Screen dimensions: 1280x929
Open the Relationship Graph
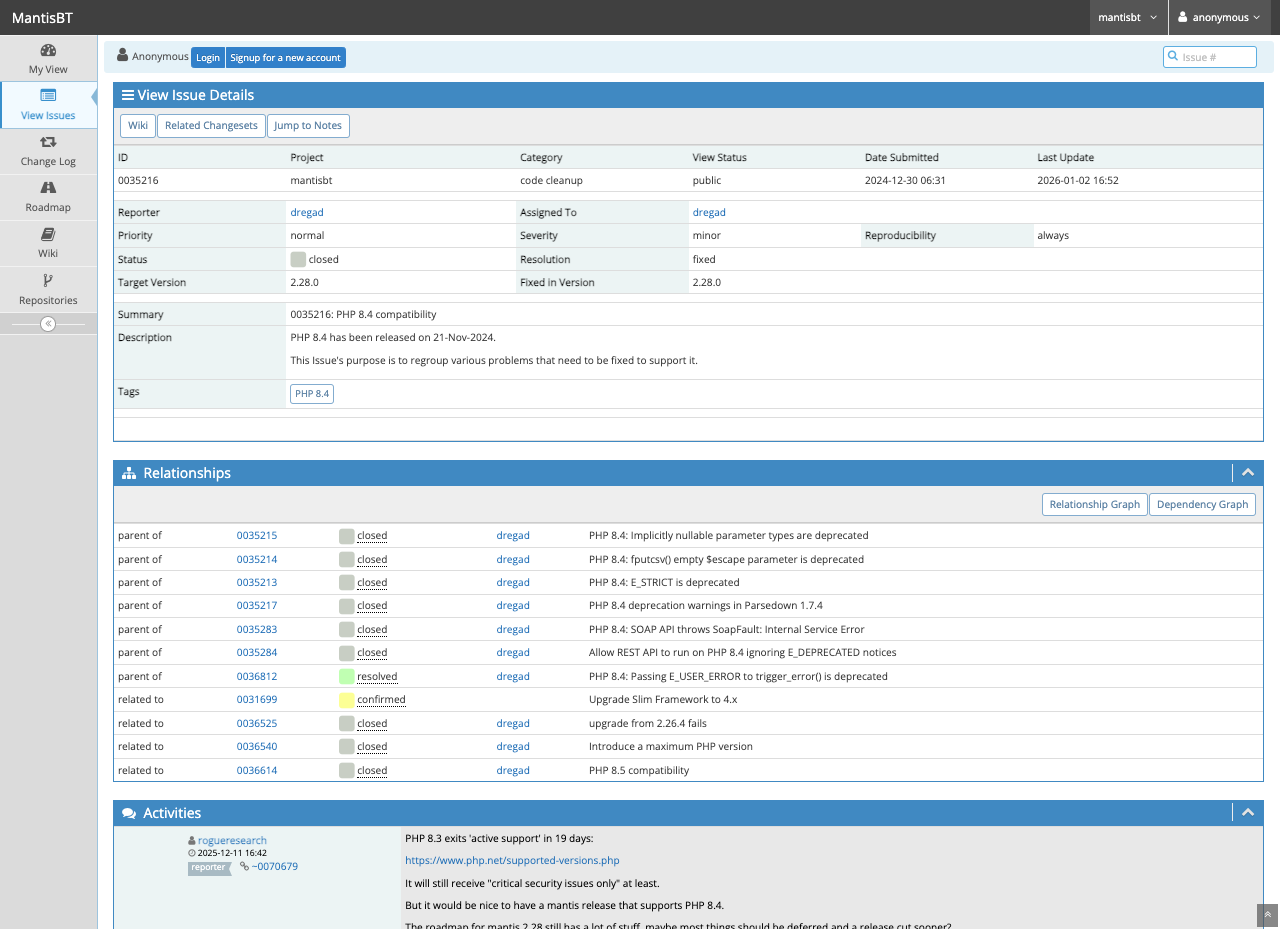point(1095,505)
